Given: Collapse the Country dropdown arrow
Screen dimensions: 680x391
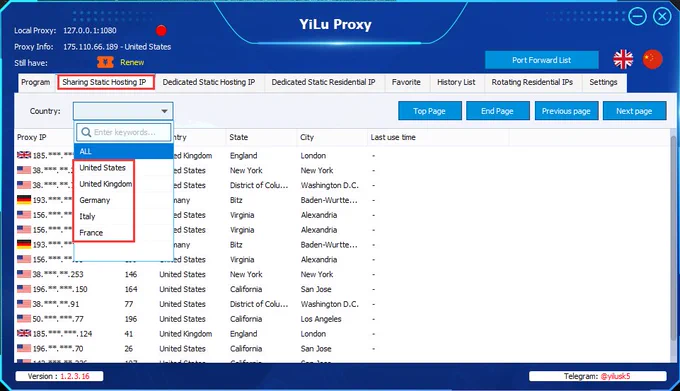Looking at the screenshot, I should (164, 111).
